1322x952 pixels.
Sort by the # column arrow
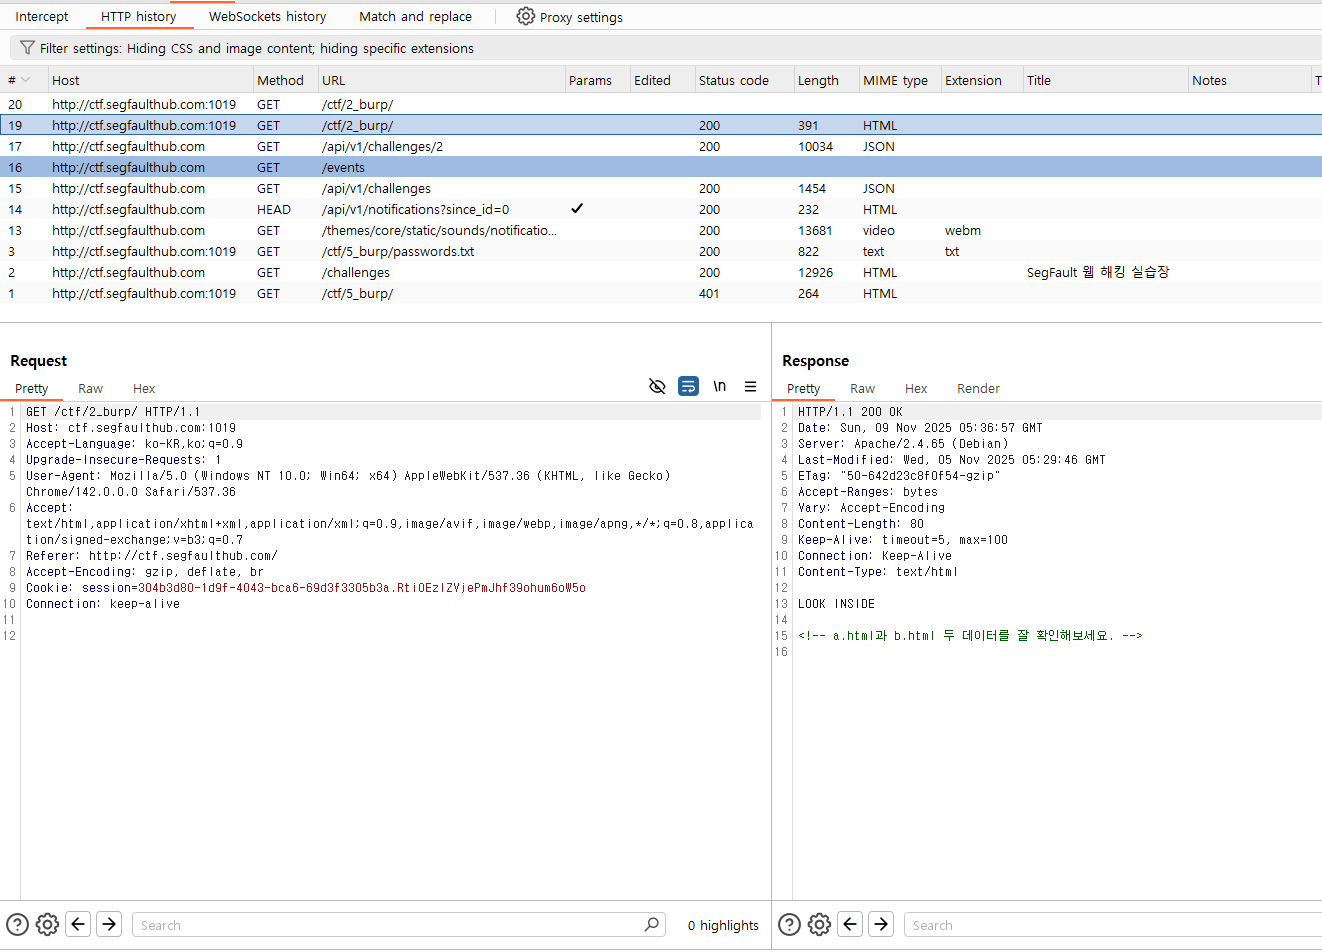26,80
